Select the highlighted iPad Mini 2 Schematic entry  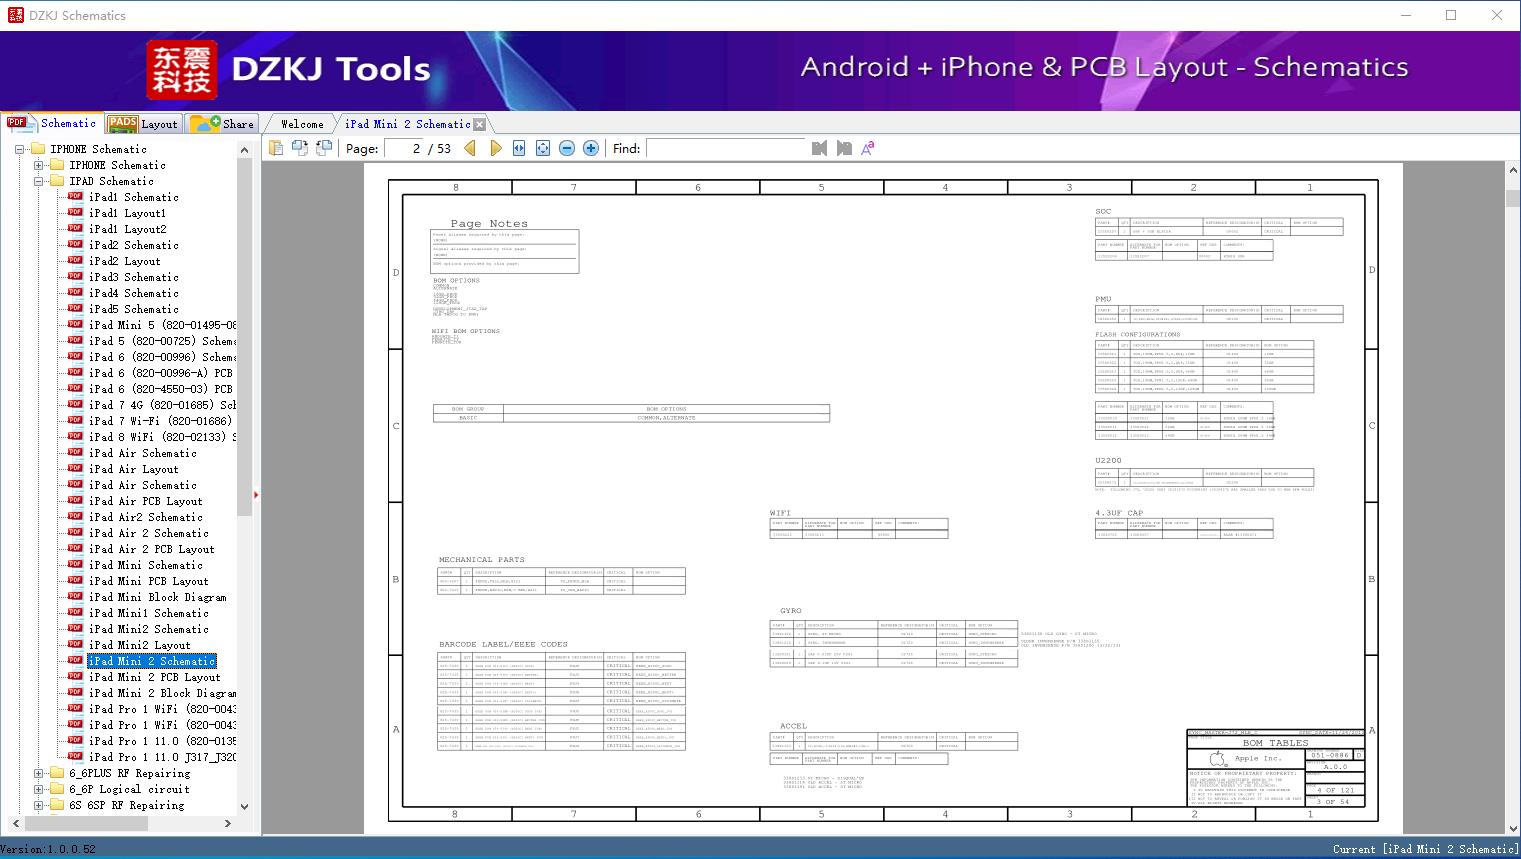pyautogui.click(x=152, y=661)
